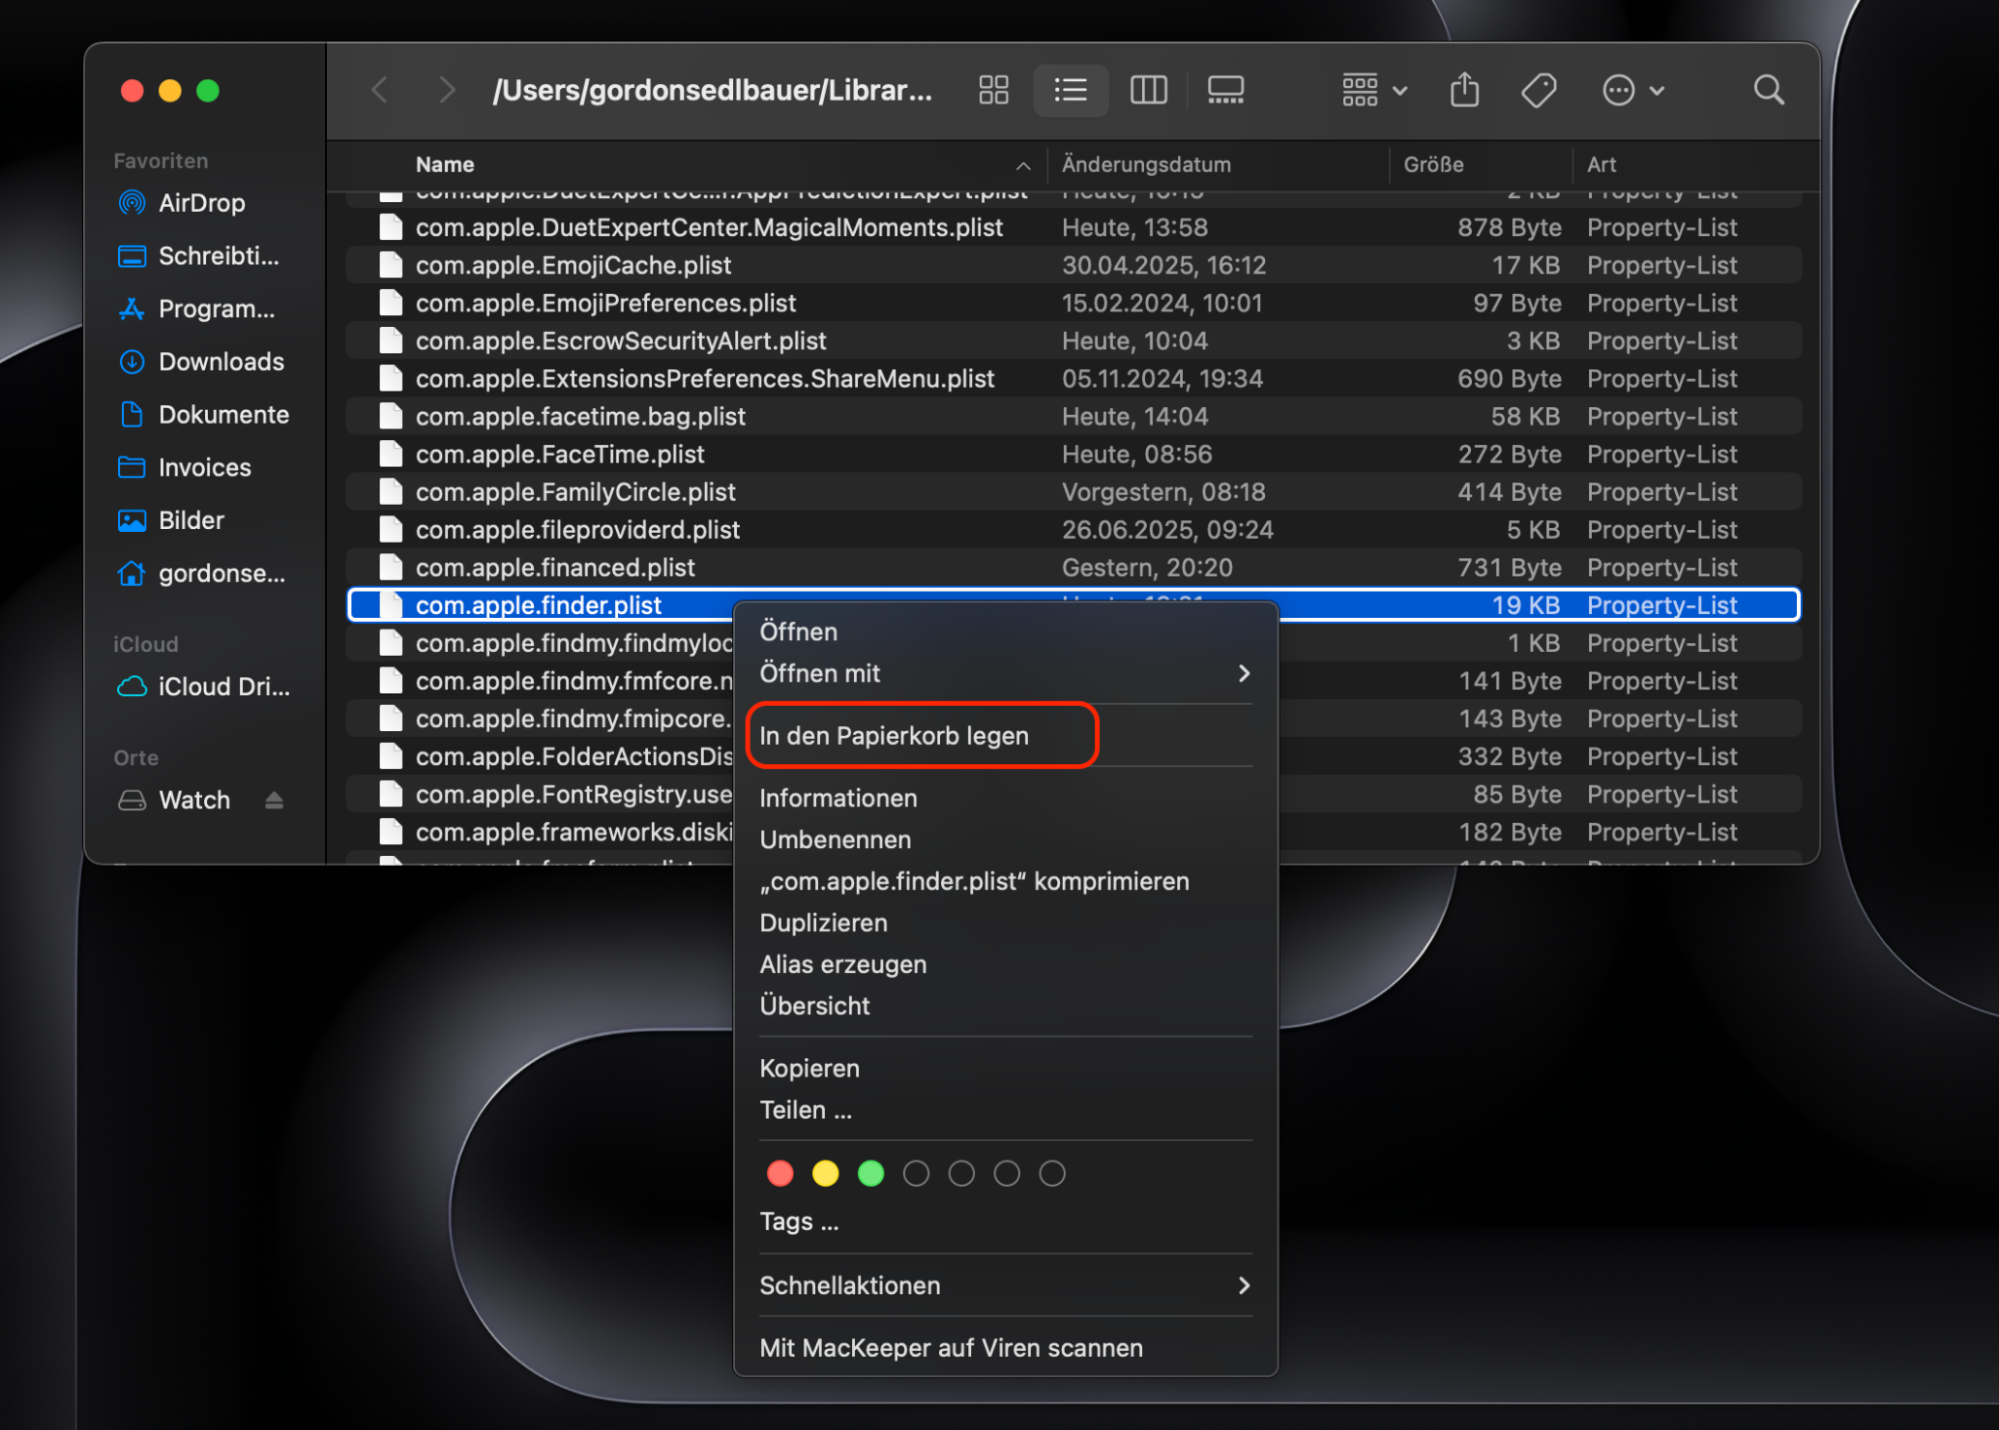Sort by the Änderungsdatum column header
This screenshot has width=1999, height=1430.
[1146, 164]
